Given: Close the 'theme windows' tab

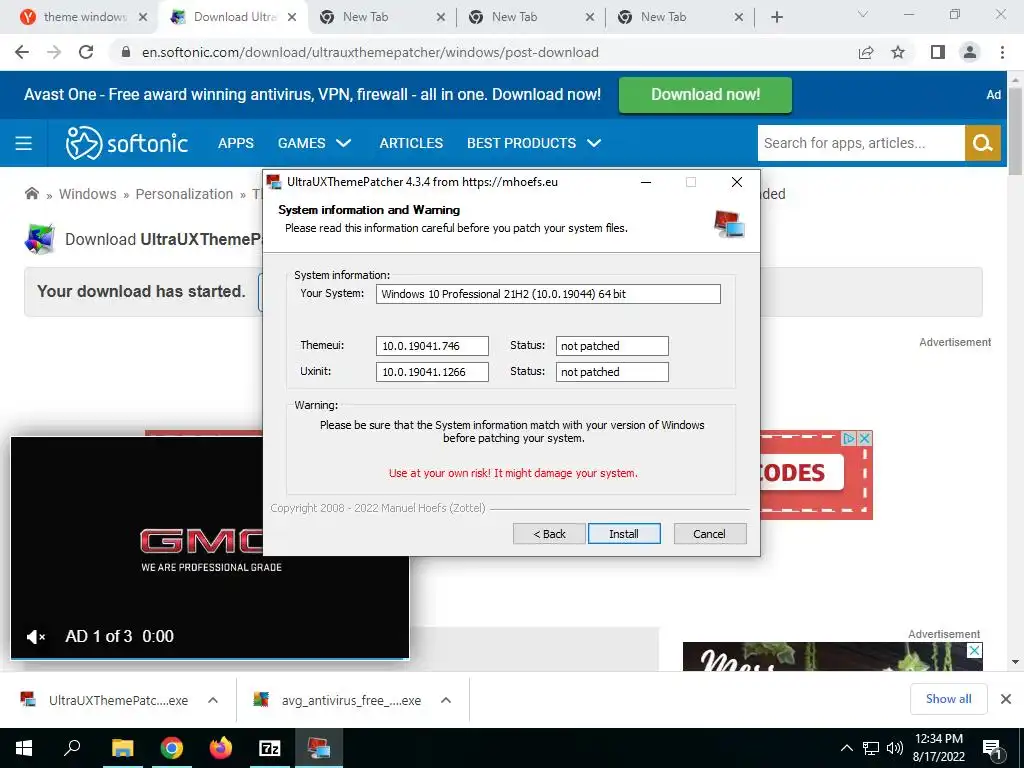Looking at the screenshot, I should coord(143,17).
